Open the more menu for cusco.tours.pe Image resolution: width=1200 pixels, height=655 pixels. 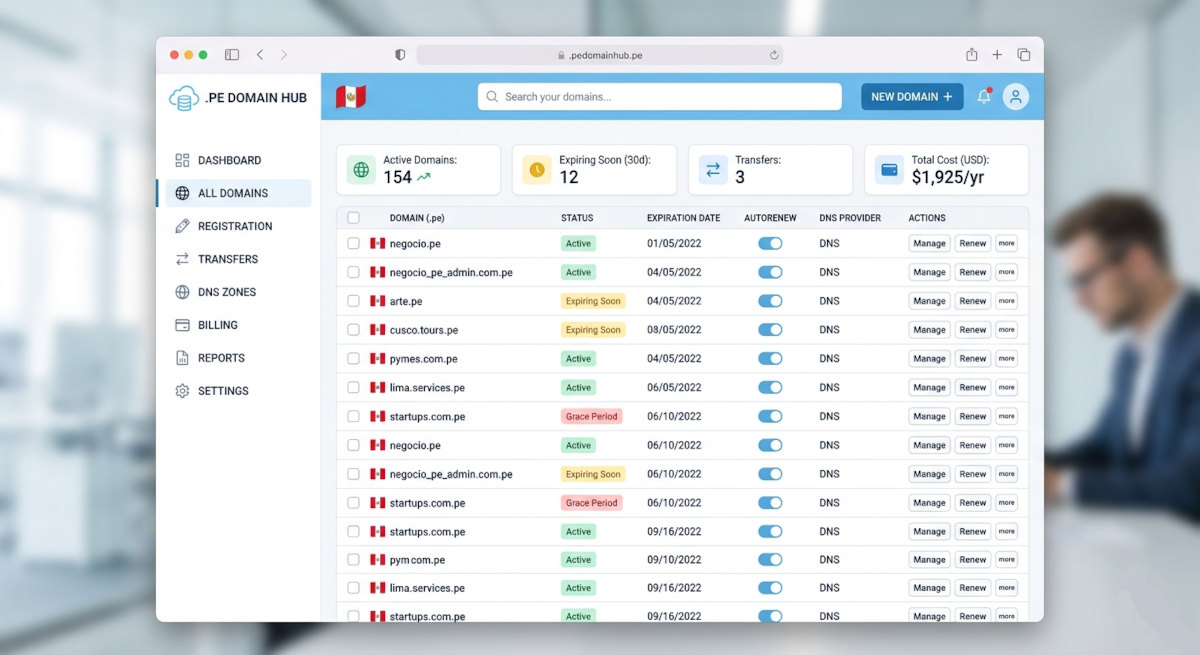point(1006,330)
